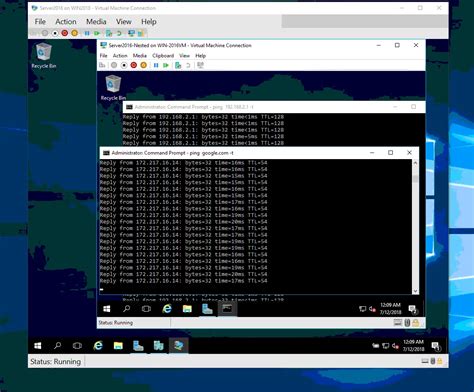
Task: Open Task View on nested VM taskbar
Action: tap(146, 309)
